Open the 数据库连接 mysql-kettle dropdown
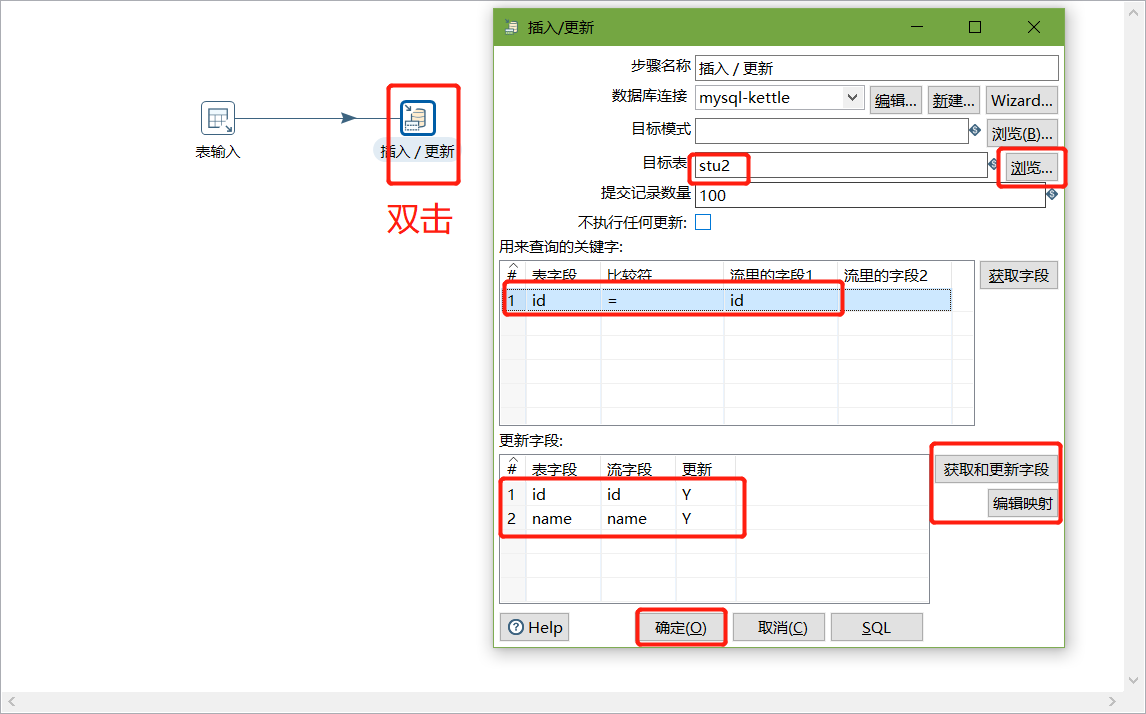1146x714 pixels. click(x=852, y=97)
